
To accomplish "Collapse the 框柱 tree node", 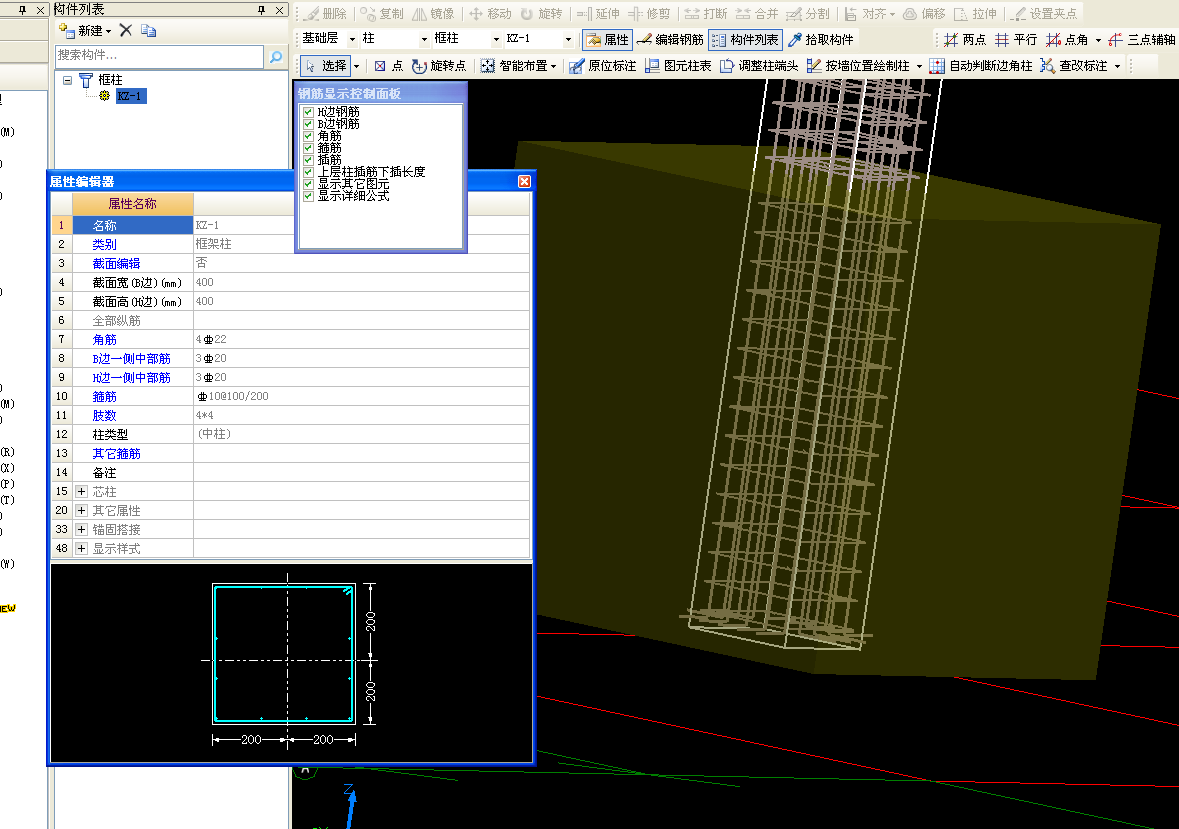I will tap(67, 79).
